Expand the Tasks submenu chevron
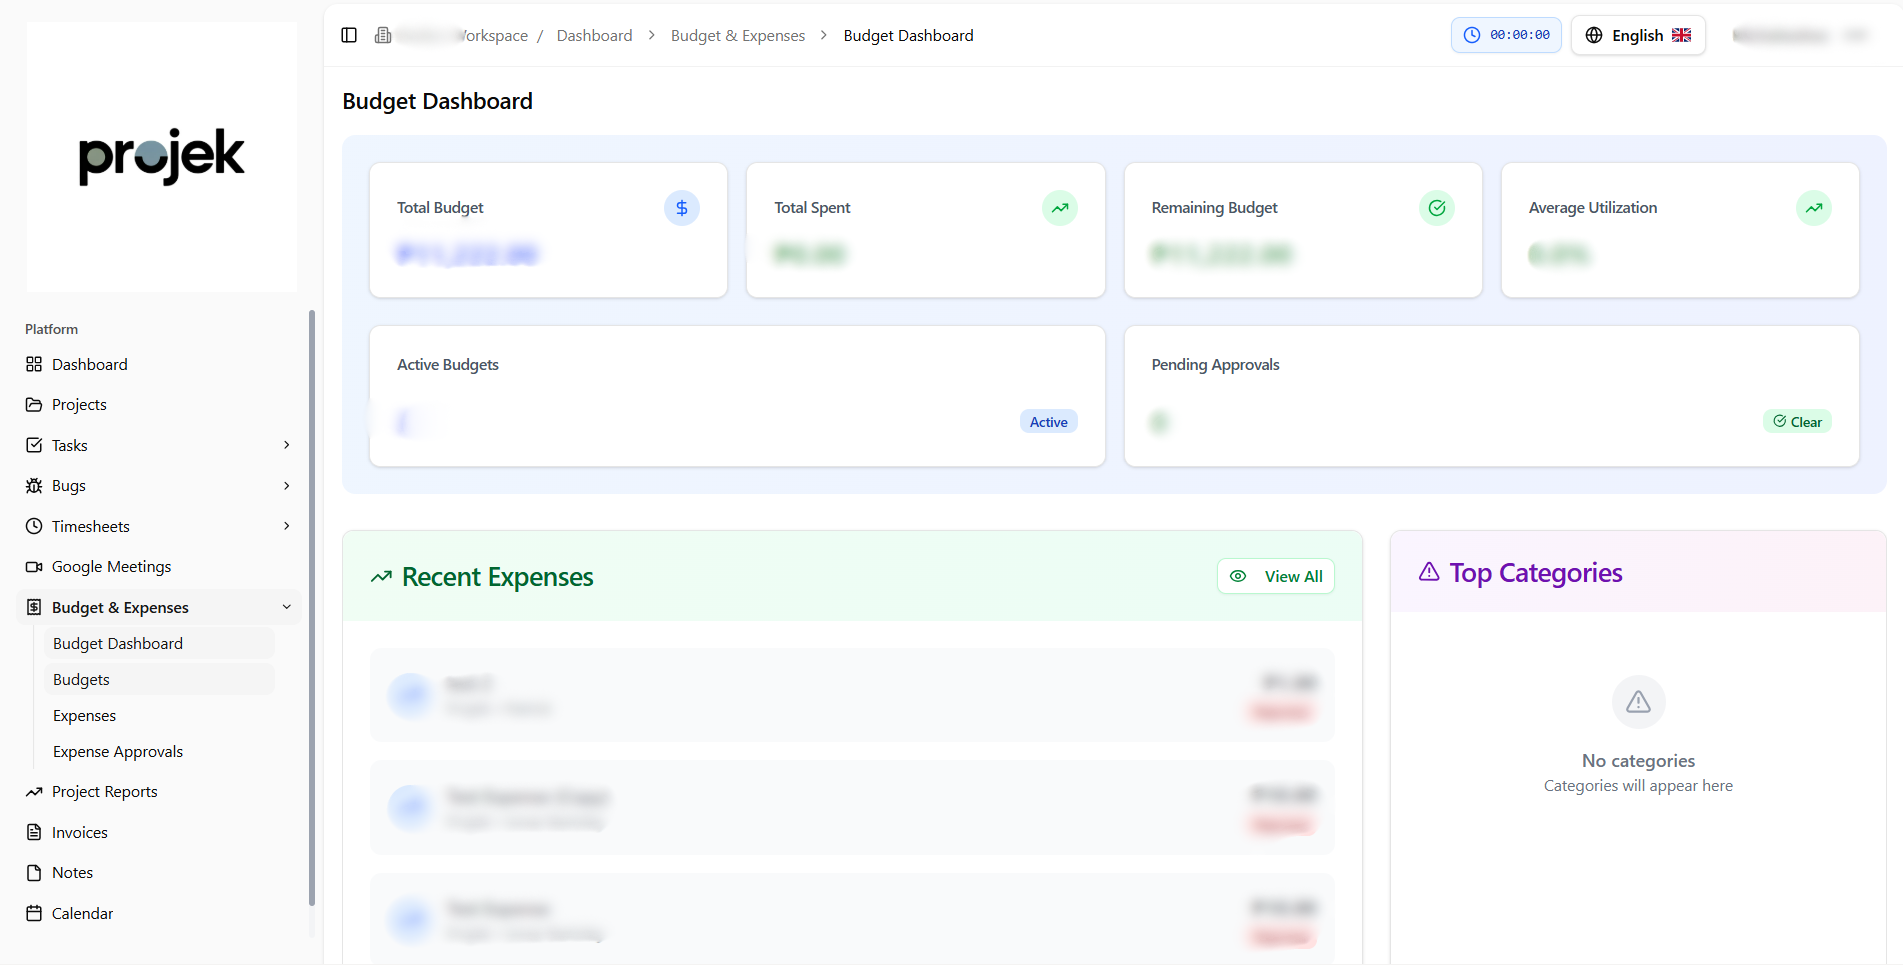1903x965 pixels. 287,445
